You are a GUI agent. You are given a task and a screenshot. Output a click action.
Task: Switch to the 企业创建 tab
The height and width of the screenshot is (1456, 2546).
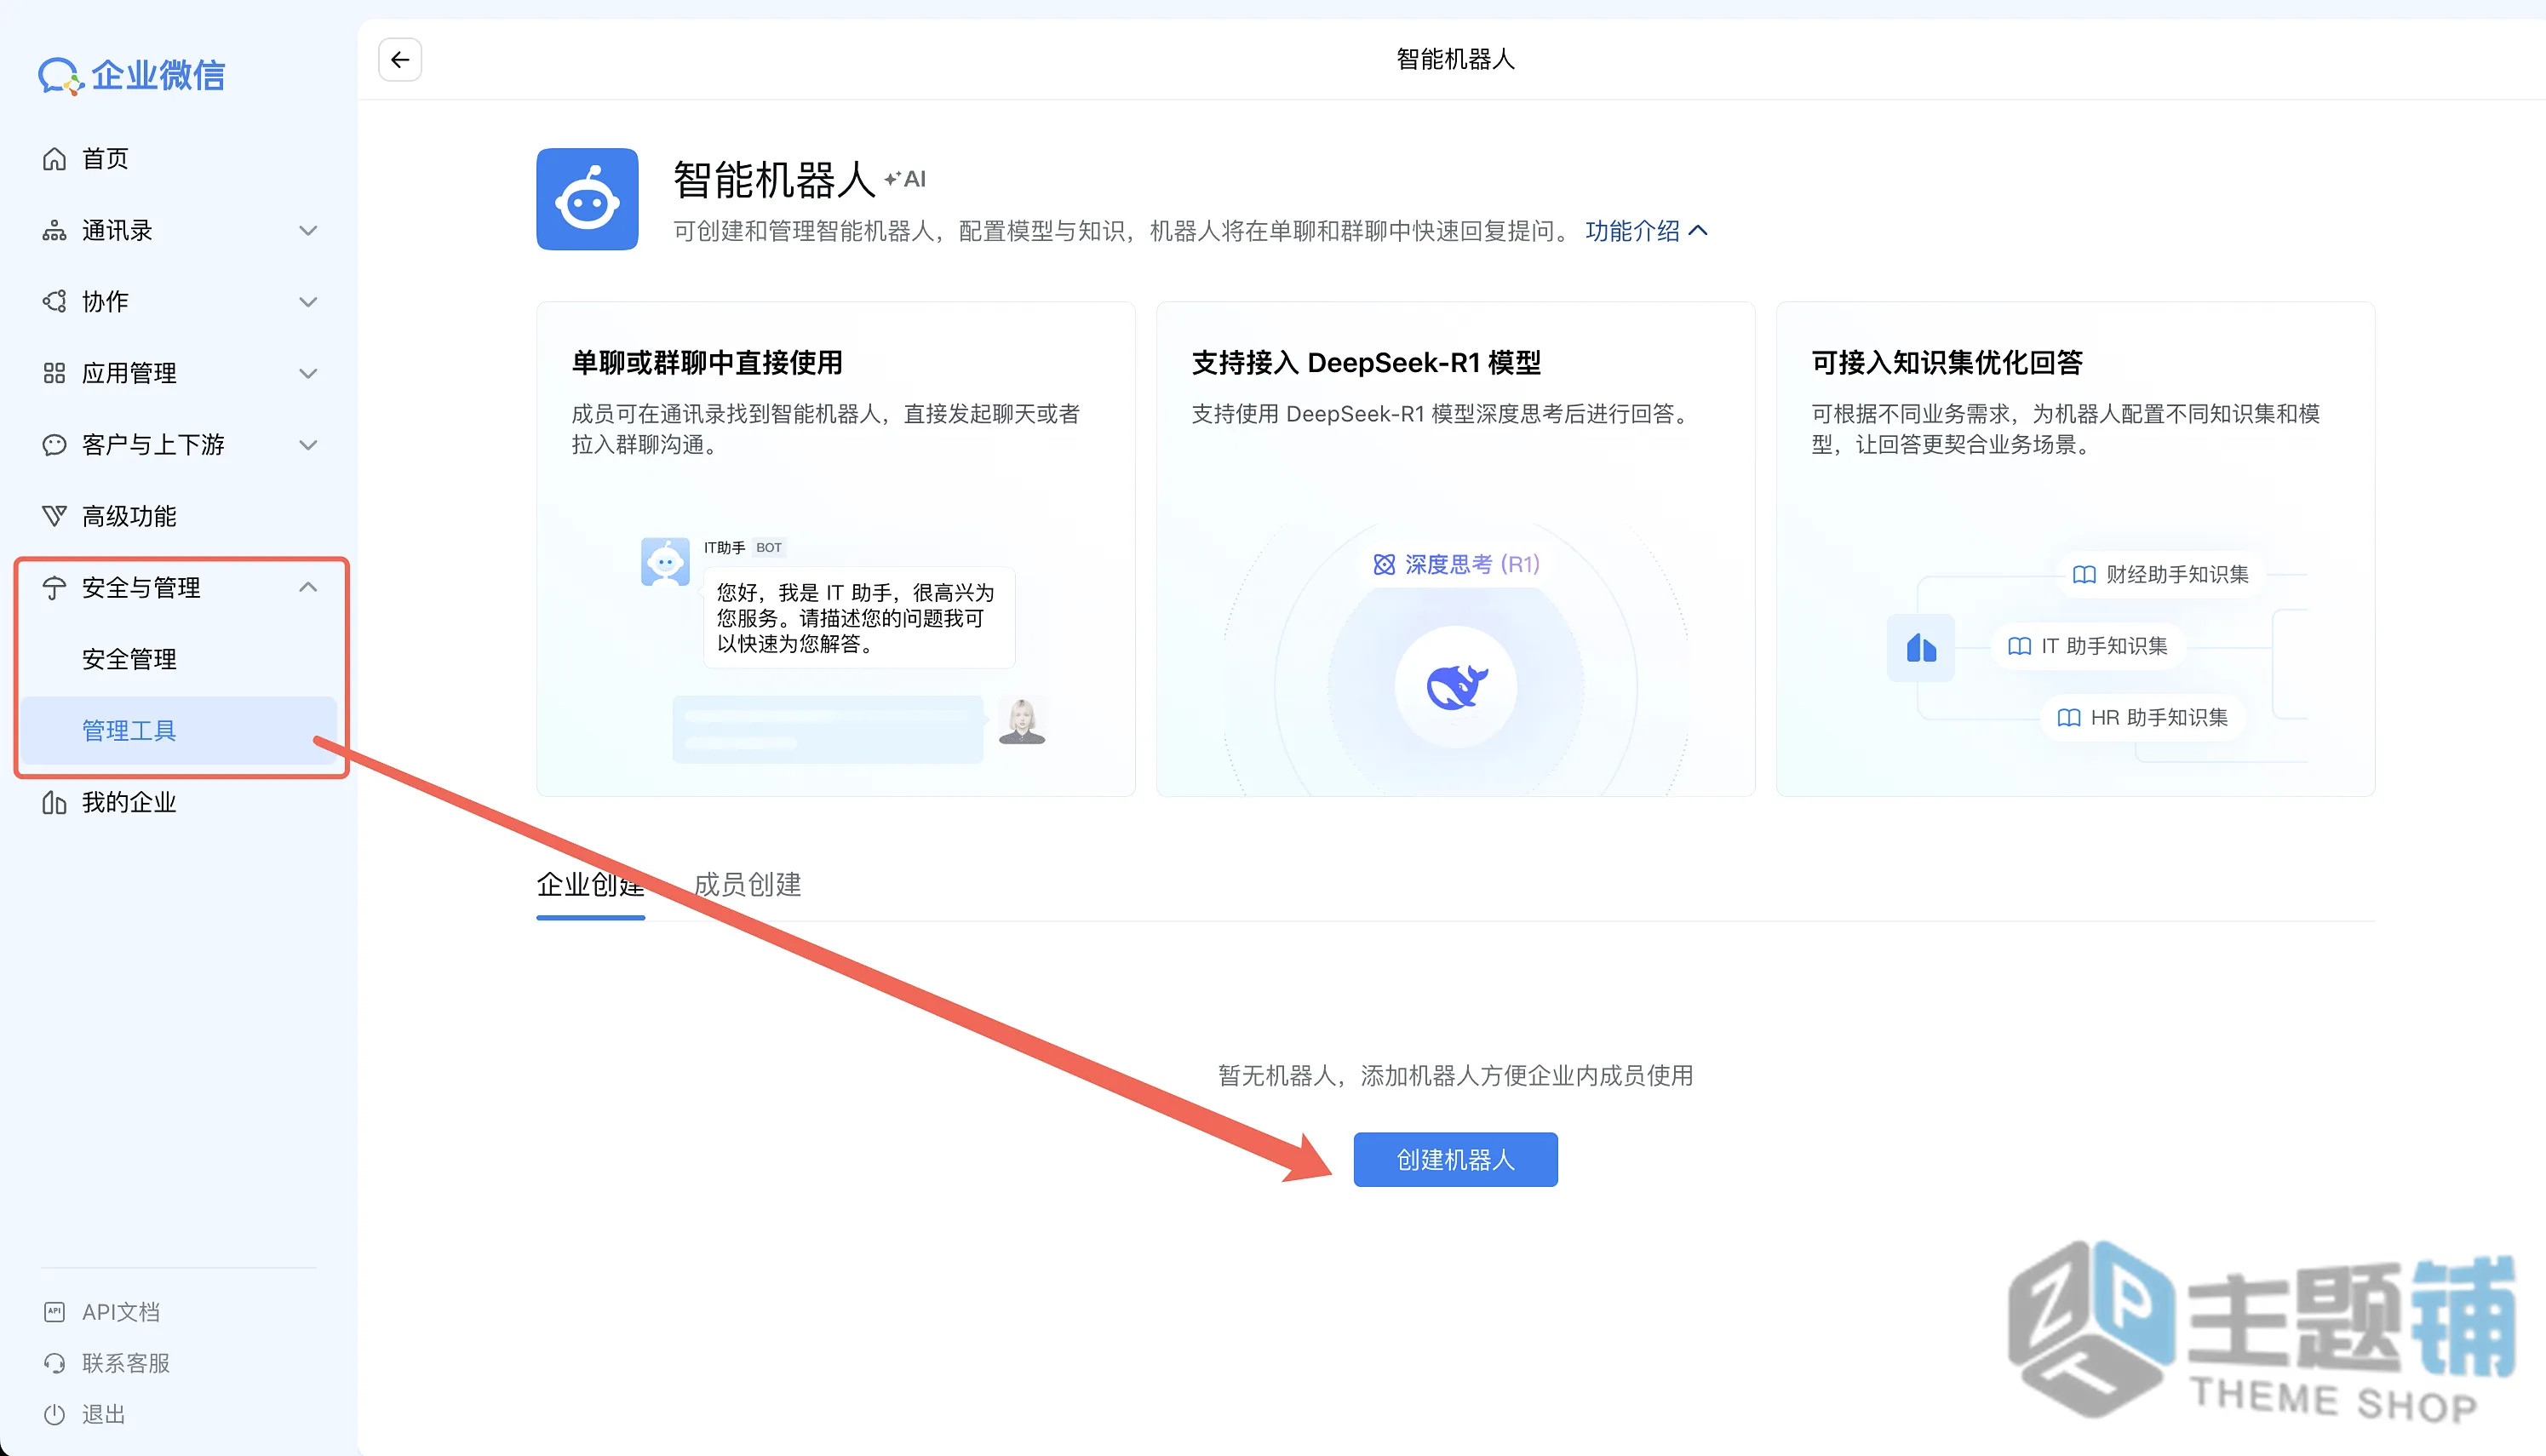590,885
